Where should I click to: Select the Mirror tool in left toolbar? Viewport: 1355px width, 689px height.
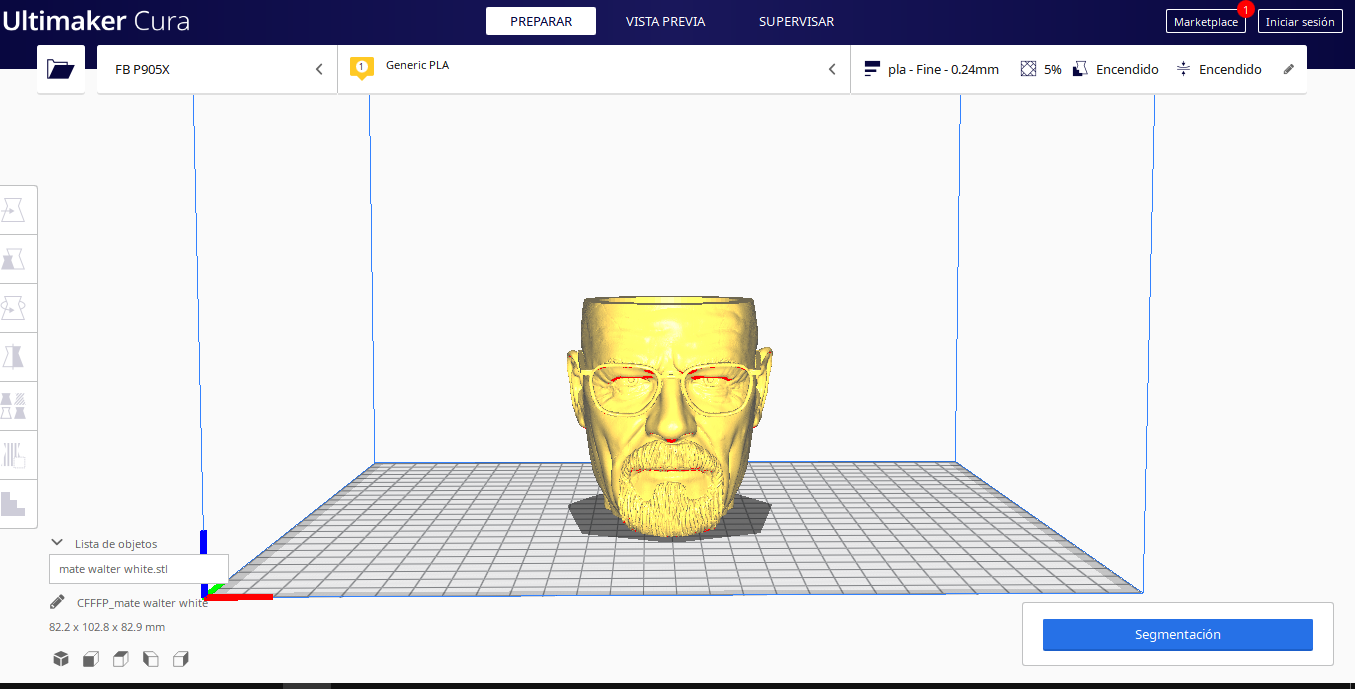point(14,357)
